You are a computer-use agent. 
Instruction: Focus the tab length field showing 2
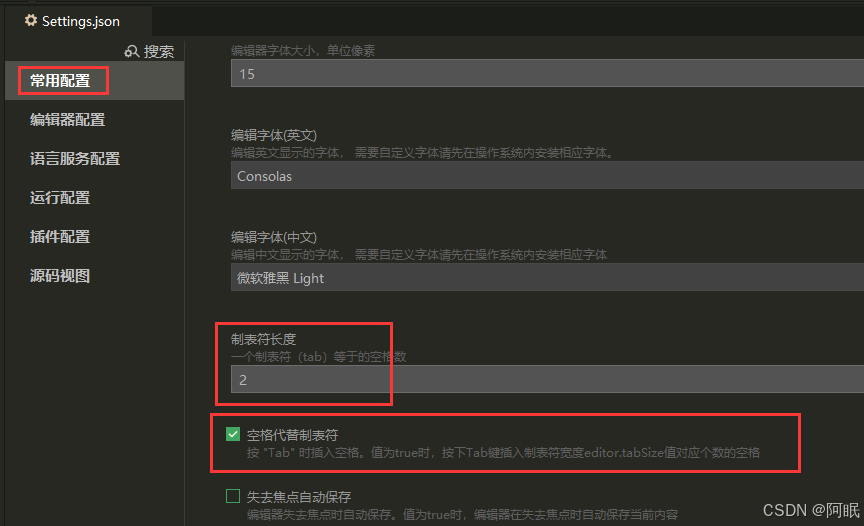[x=547, y=379]
